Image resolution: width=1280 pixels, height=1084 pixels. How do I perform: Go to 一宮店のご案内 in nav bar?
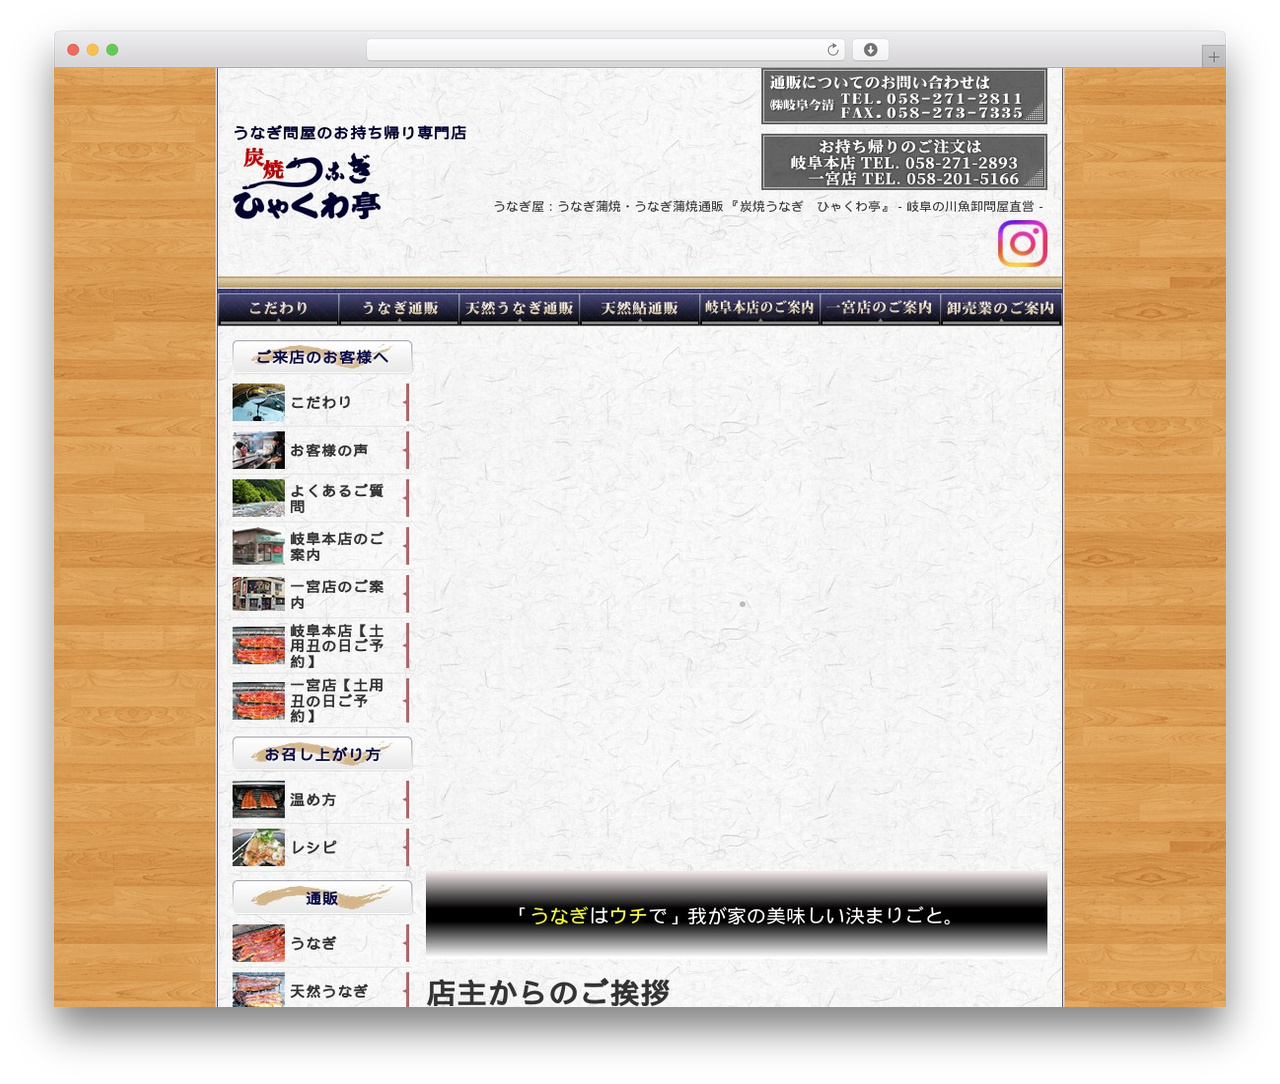tap(880, 308)
